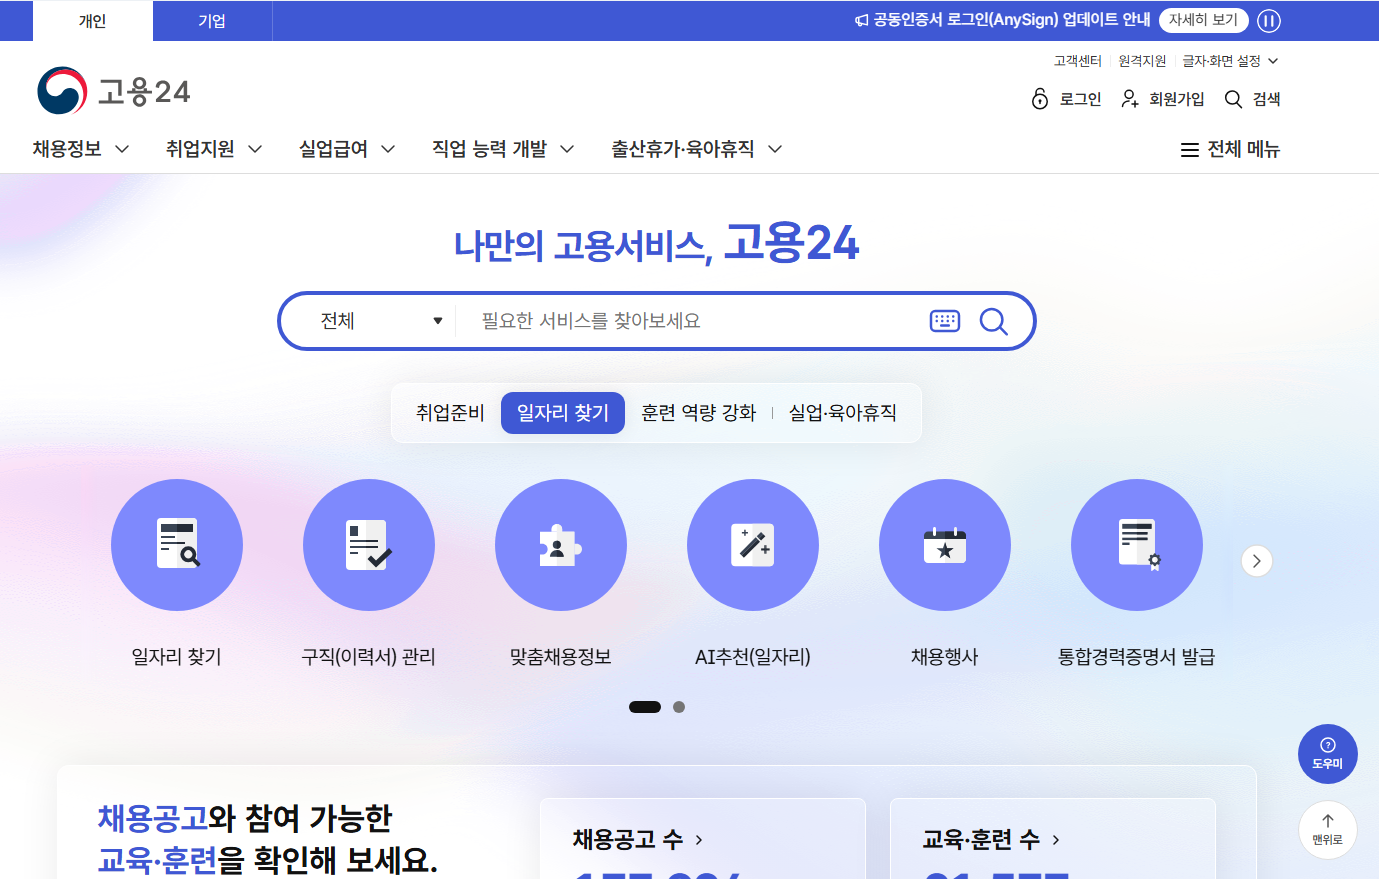Expand the 글자·화면 설정 dropdown
This screenshot has height=879, width=1379.
coord(1230,61)
